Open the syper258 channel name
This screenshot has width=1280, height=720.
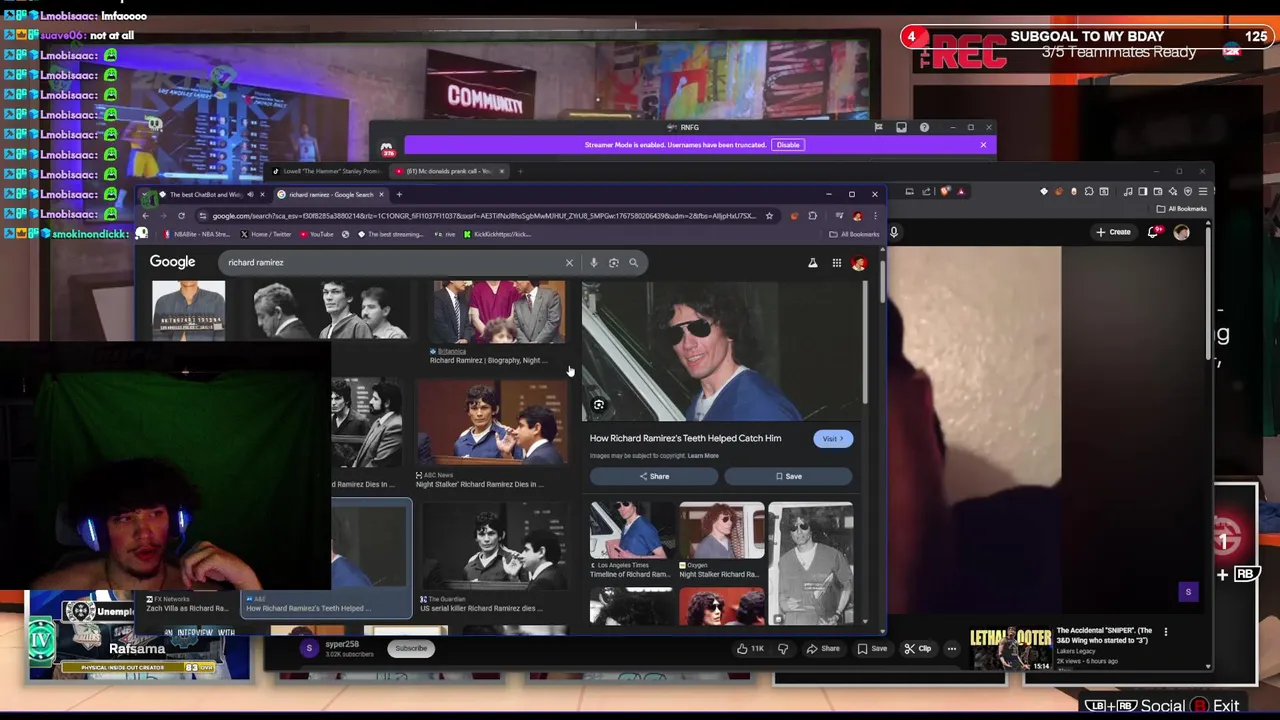click(x=342, y=645)
